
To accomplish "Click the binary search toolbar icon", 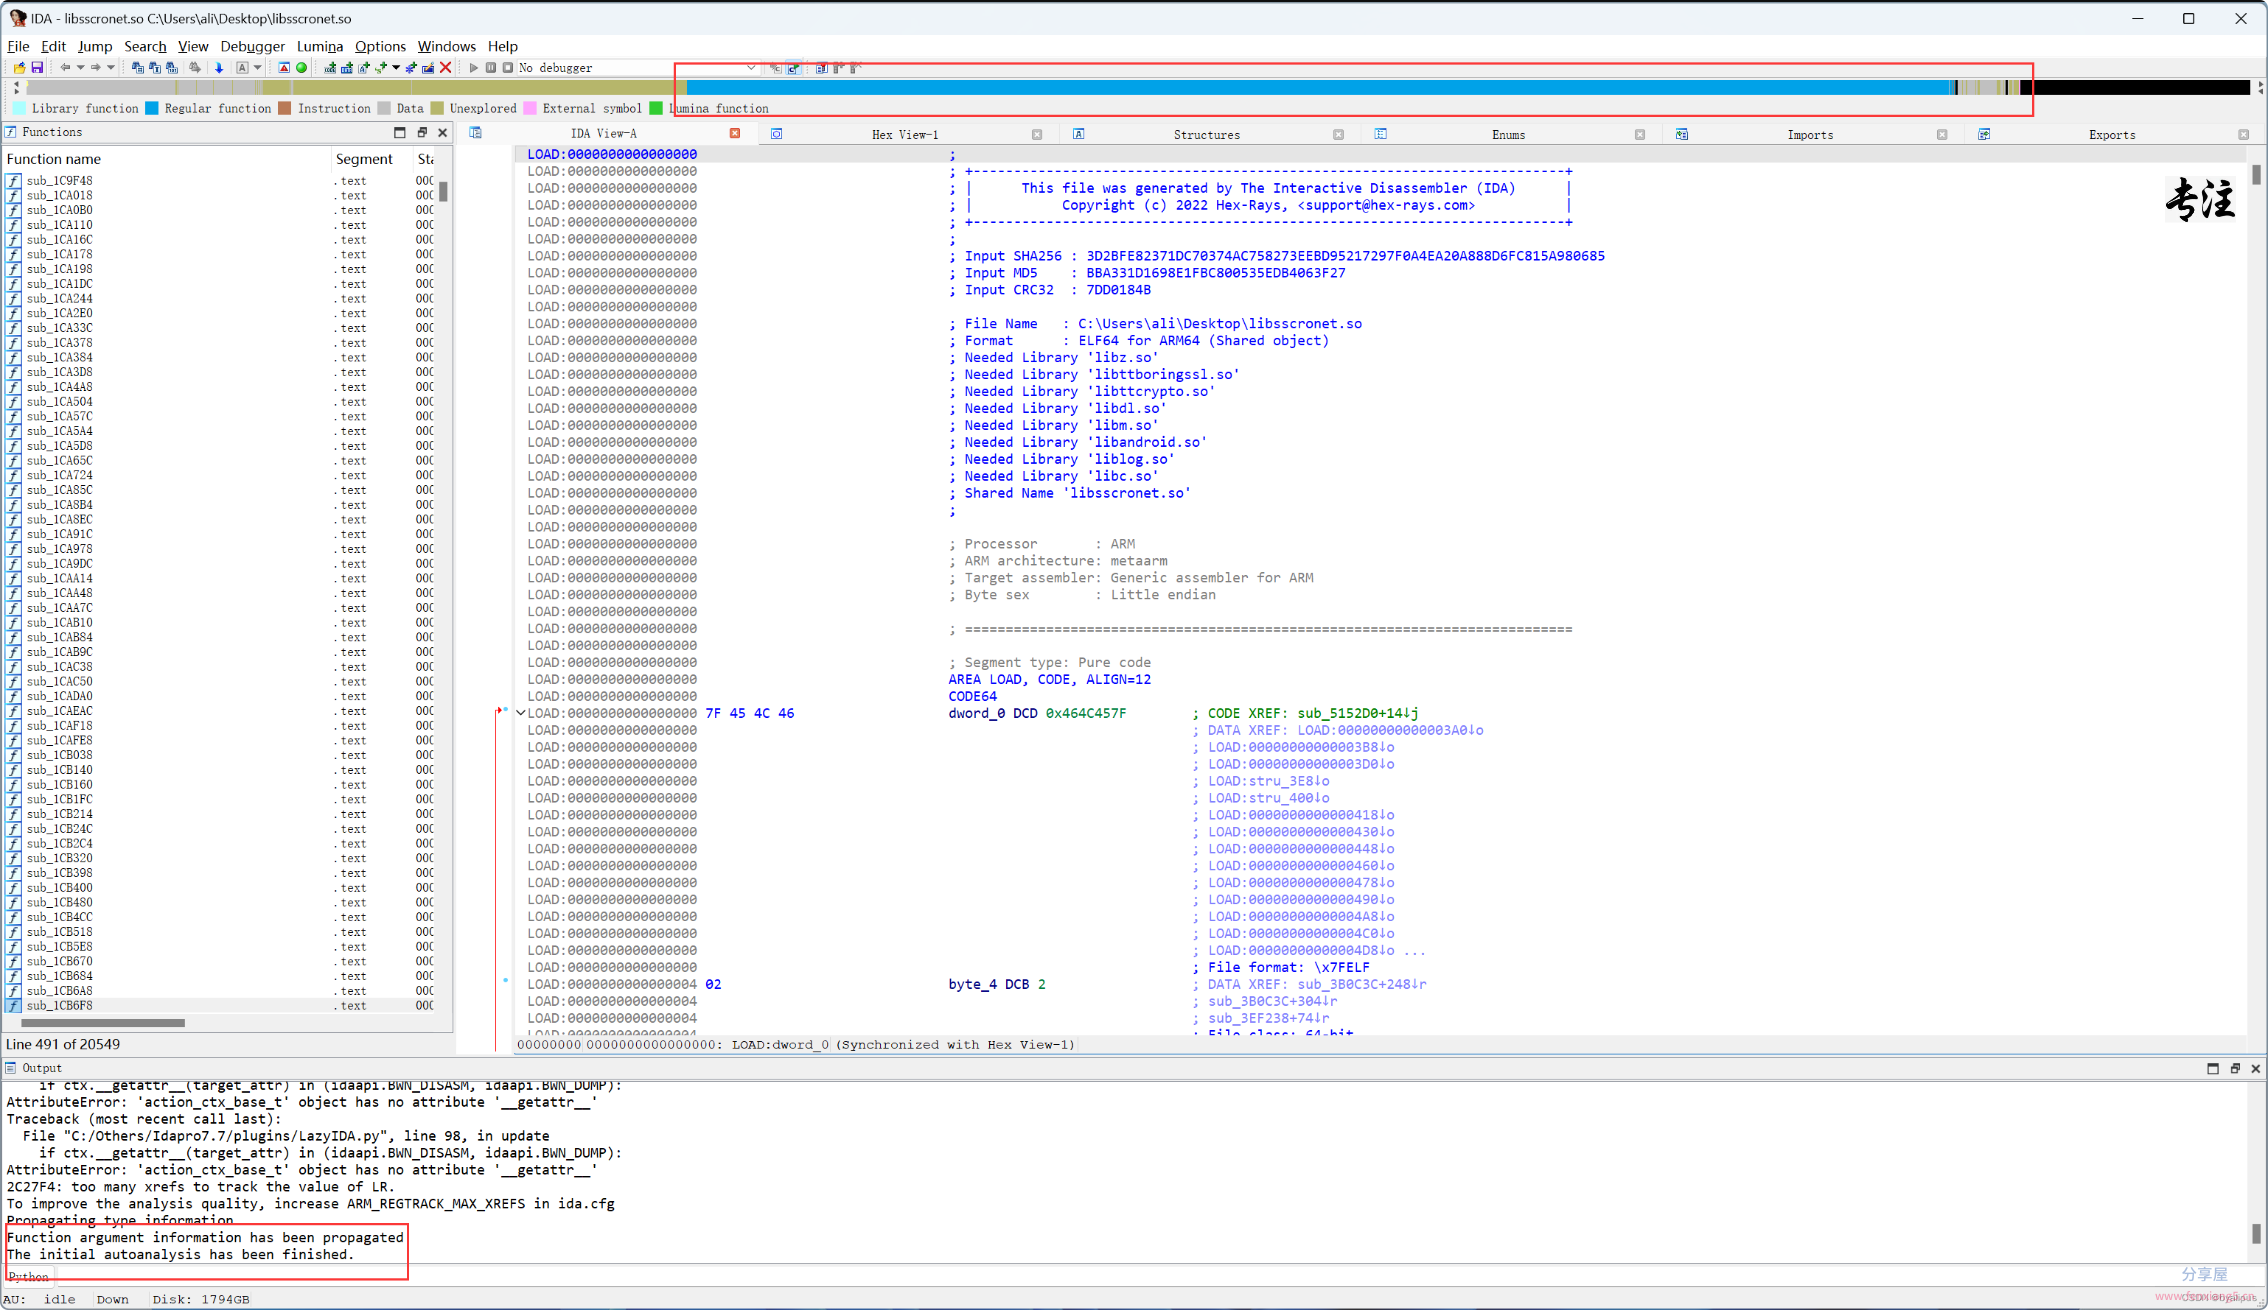I will point(172,68).
